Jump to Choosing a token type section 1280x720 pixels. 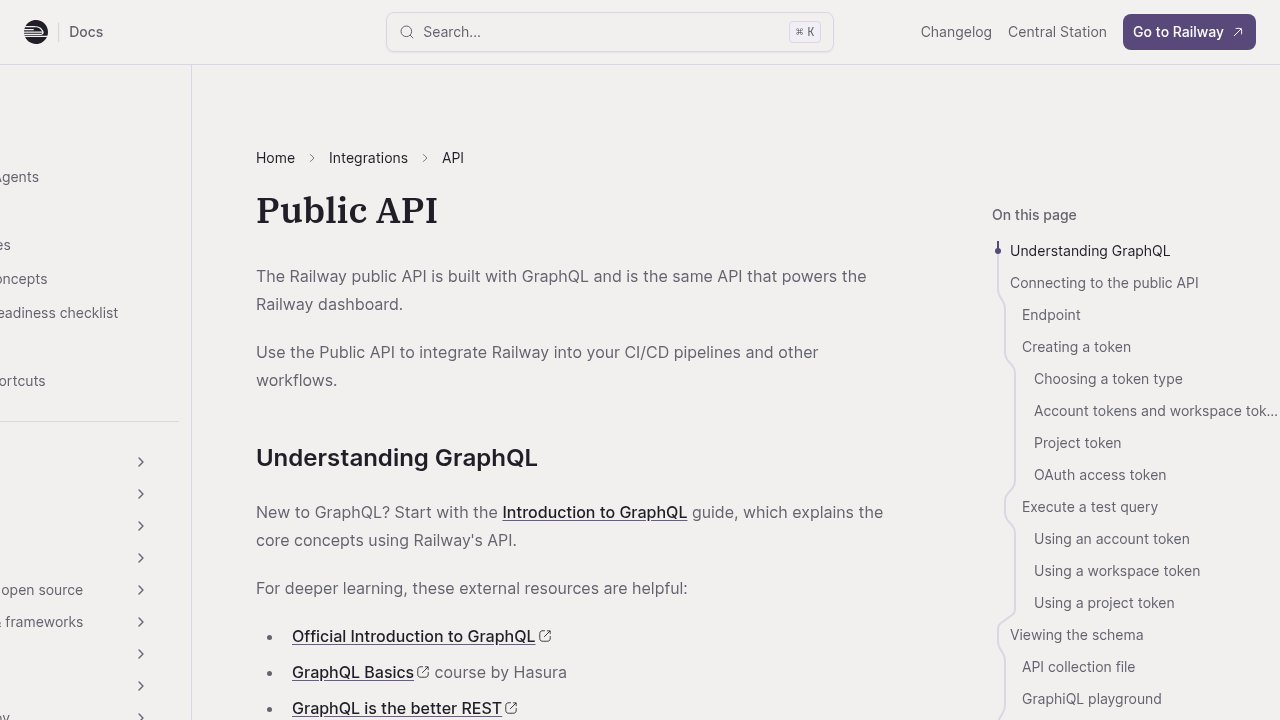pos(1108,379)
